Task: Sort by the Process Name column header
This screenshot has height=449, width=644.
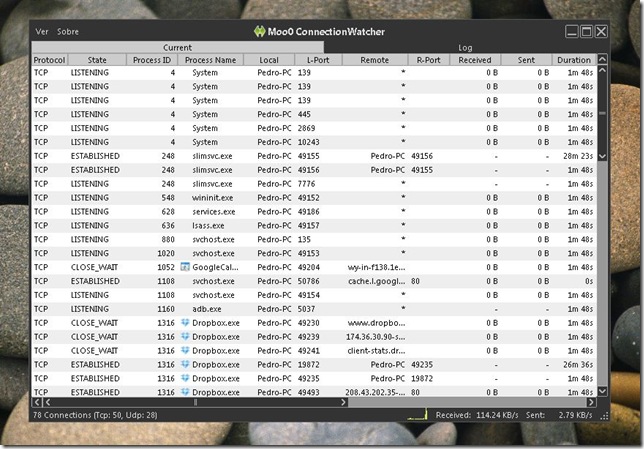Action: point(210,60)
